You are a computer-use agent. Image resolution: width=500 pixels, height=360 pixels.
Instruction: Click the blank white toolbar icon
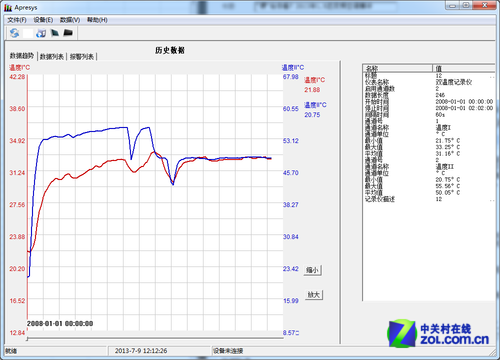click(x=28, y=33)
